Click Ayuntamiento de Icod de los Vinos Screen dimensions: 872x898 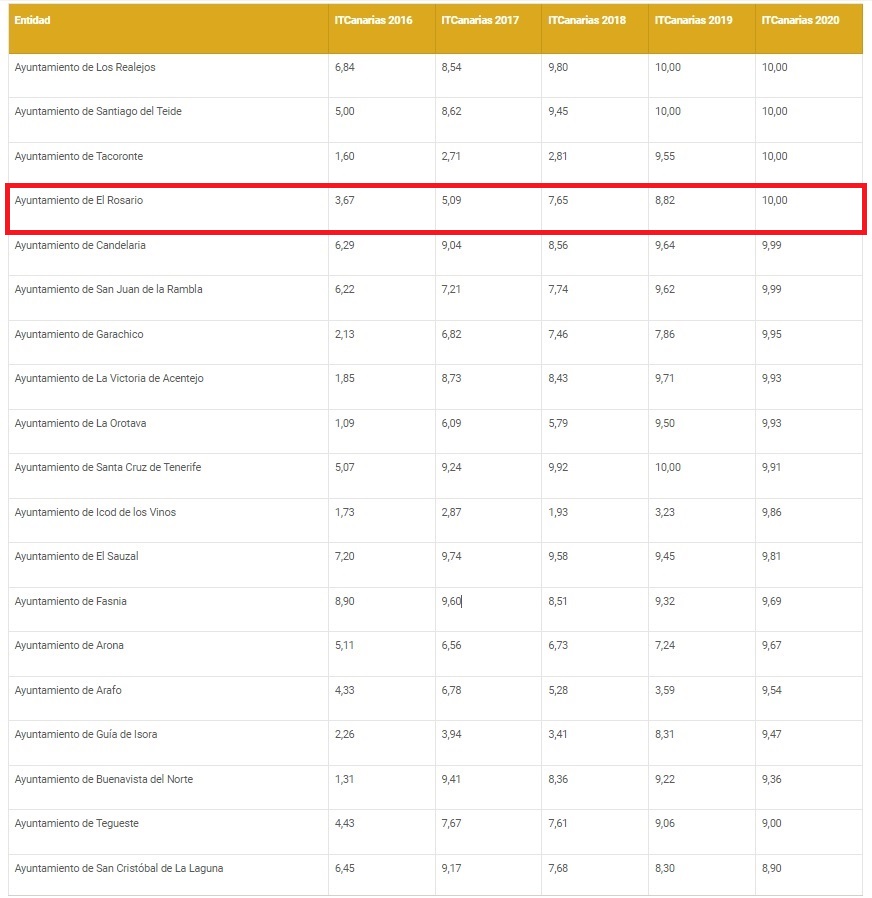pyautogui.click(x=95, y=512)
